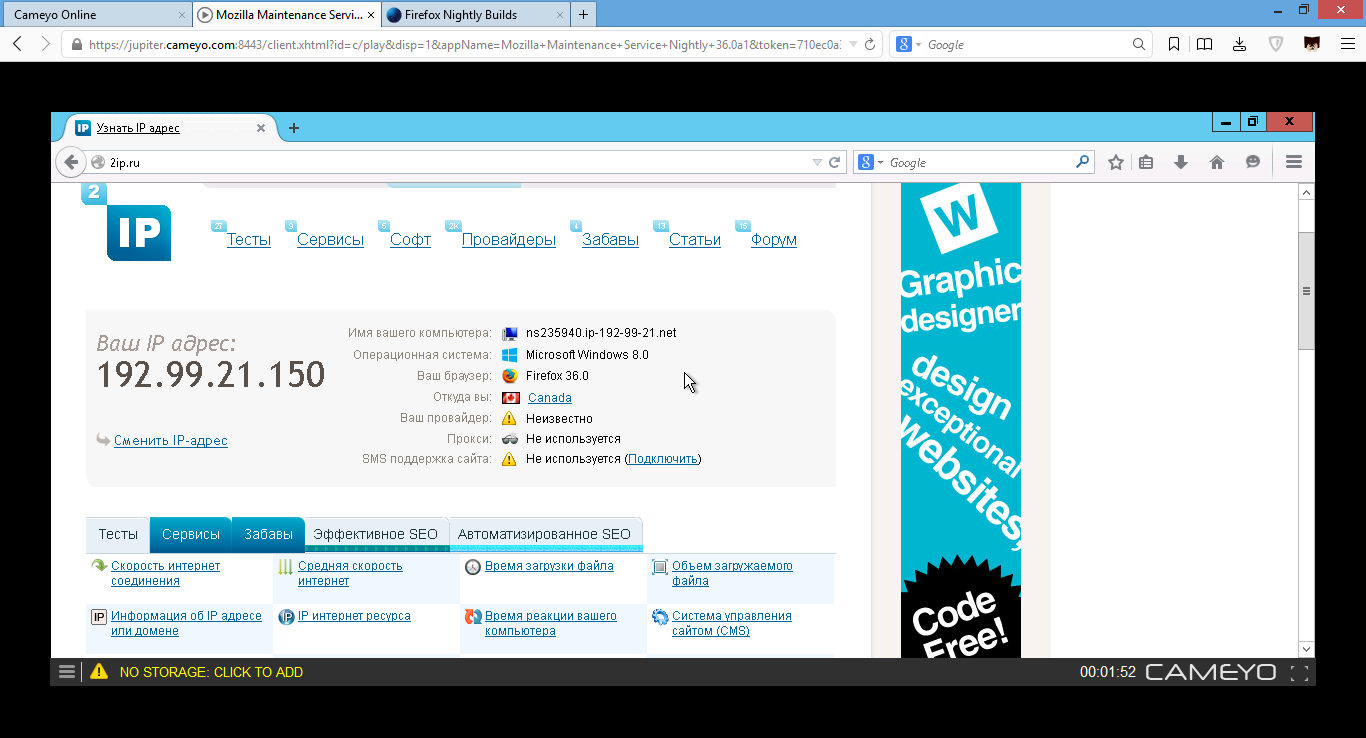Switch to the Firefox Nightly Builds tab

click(474, 15)
